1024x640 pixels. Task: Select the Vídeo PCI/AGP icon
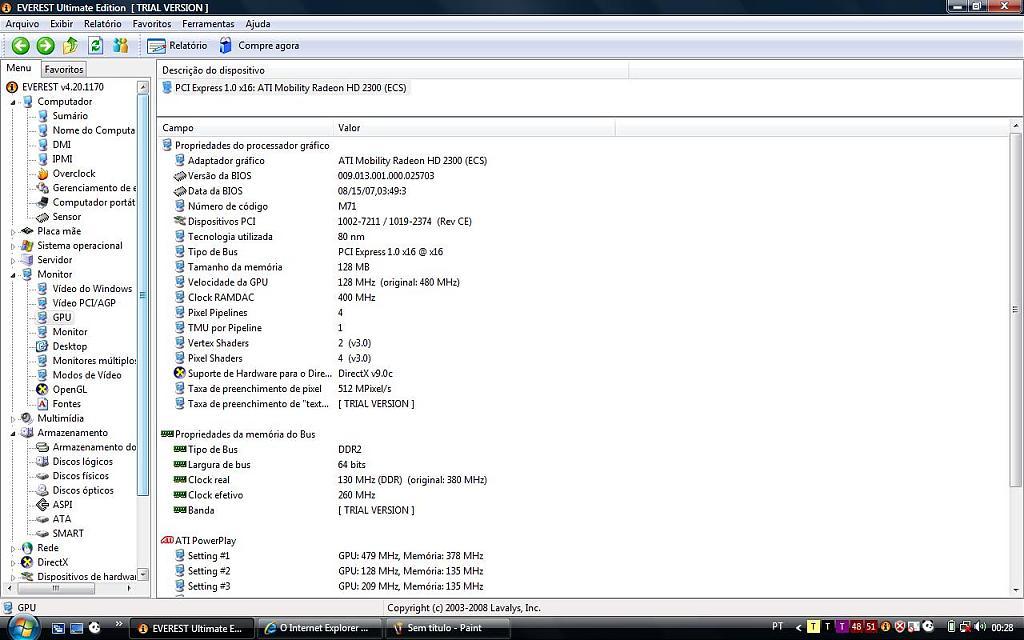pos(42,303)
